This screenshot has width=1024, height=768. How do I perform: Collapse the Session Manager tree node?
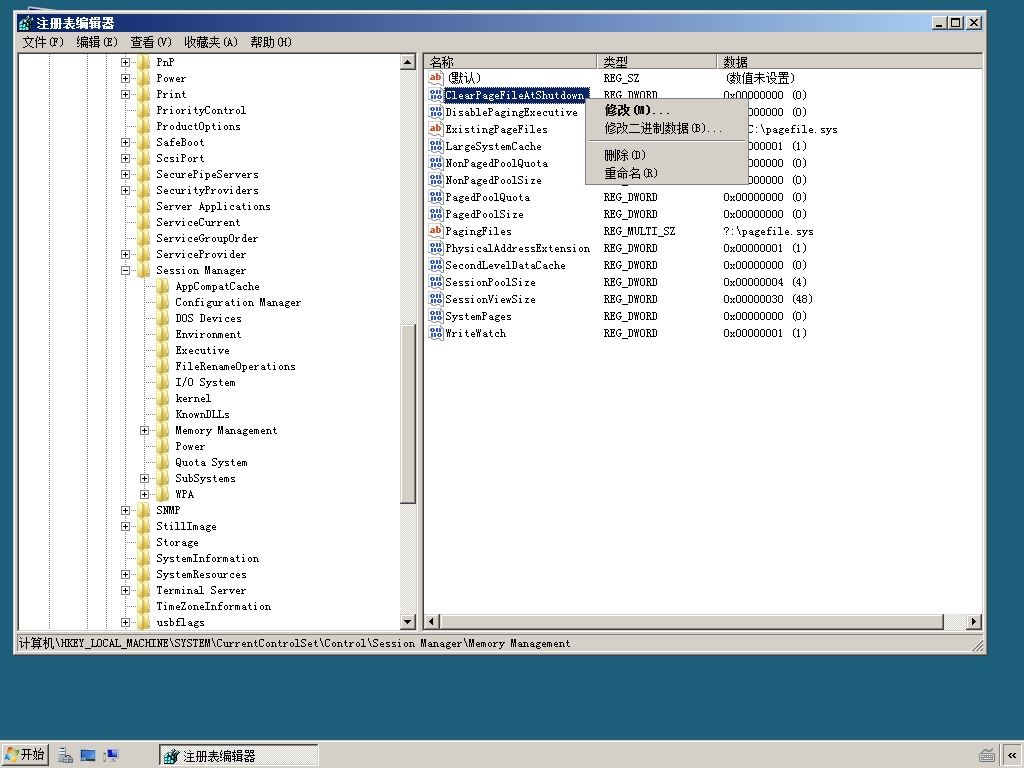coord(125,270)
